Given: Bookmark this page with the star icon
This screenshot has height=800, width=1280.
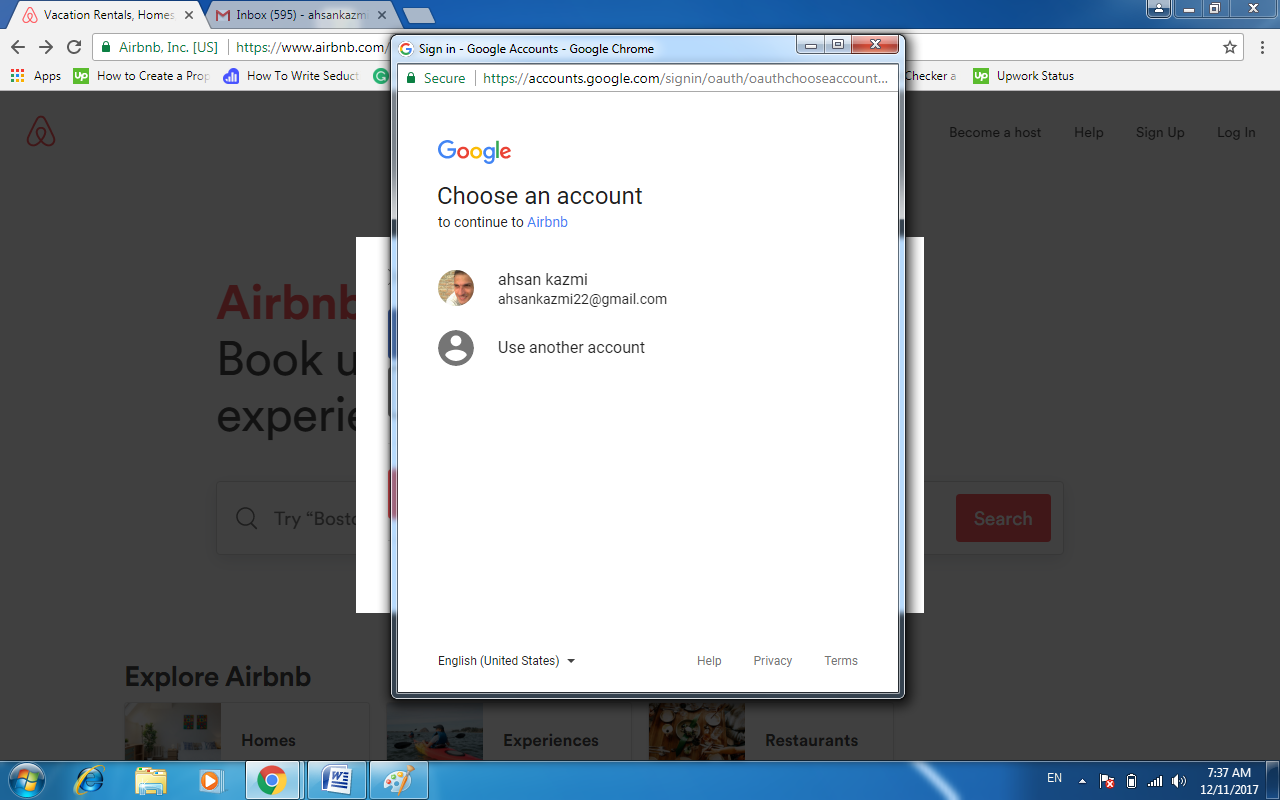Looking at the screenshot, I should [x=1230, y=47].
